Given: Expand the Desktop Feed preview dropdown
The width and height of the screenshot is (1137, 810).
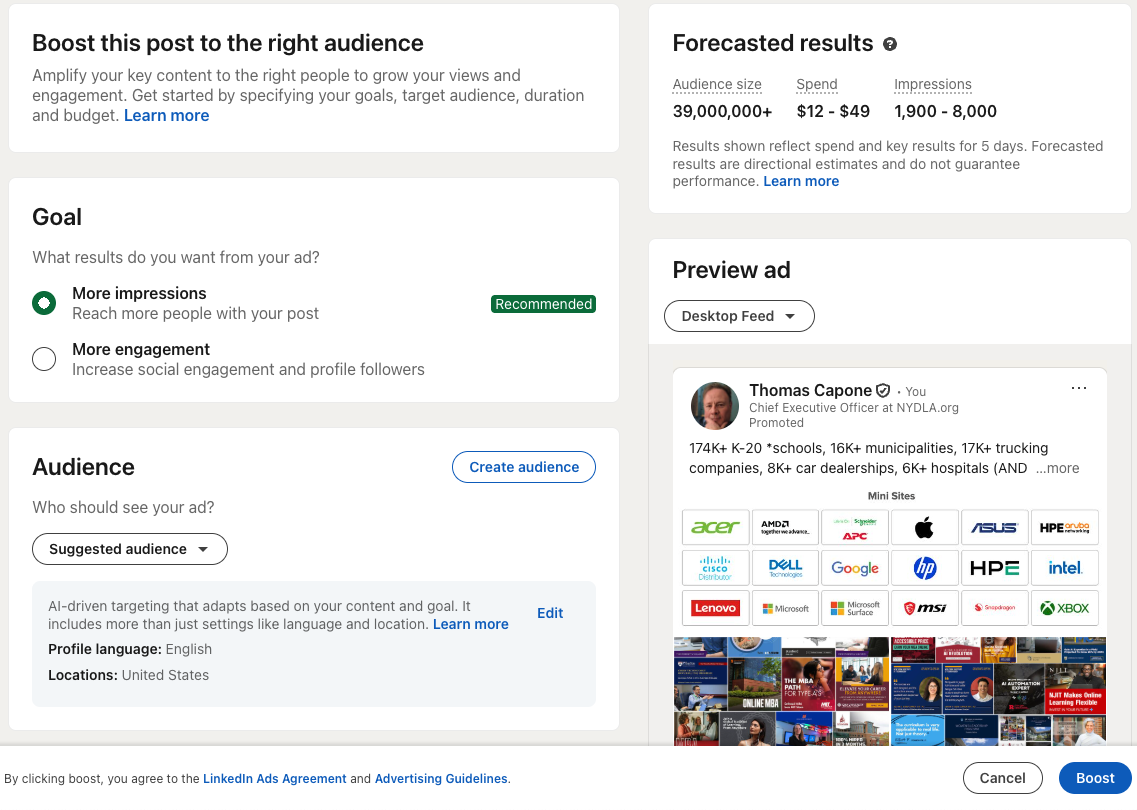Looking at the screenshot, I should point(739,316).
